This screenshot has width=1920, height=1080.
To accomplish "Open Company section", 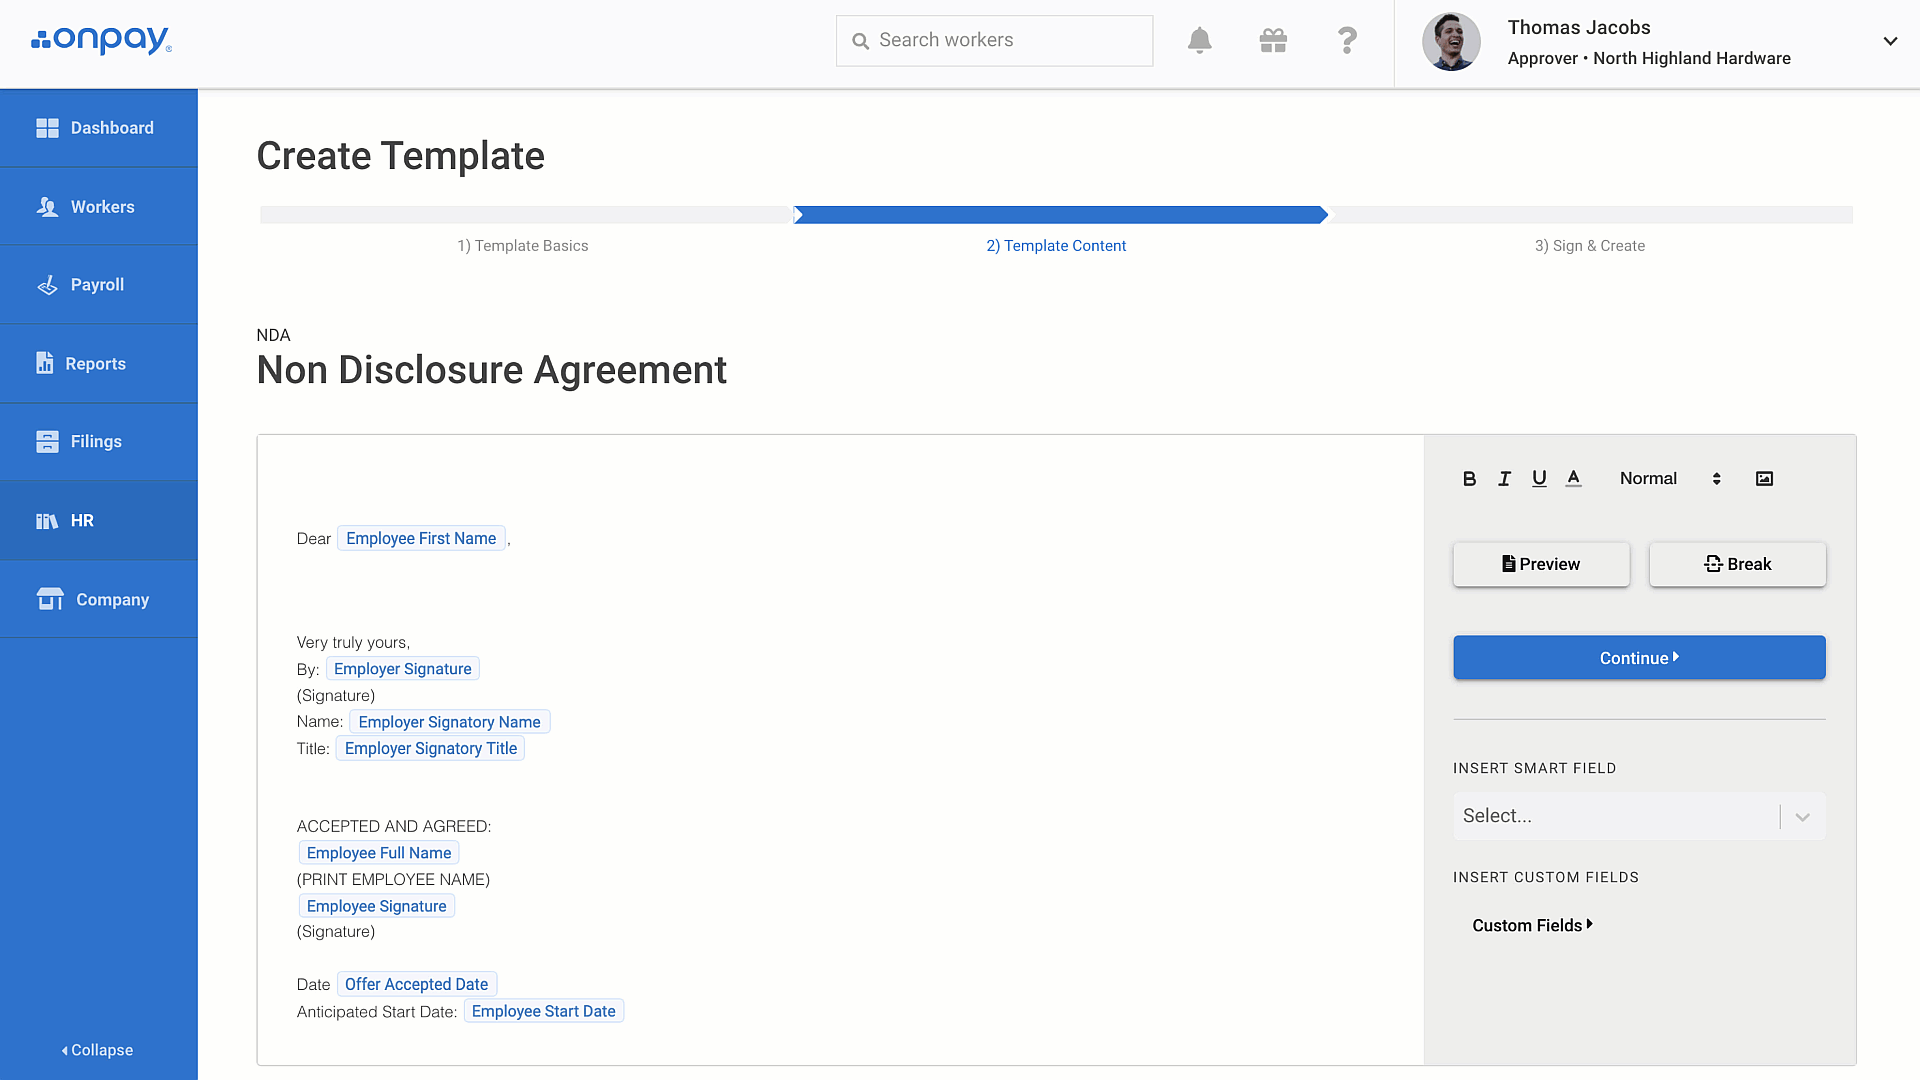I will pyautogui.click(x=99, y=600).
